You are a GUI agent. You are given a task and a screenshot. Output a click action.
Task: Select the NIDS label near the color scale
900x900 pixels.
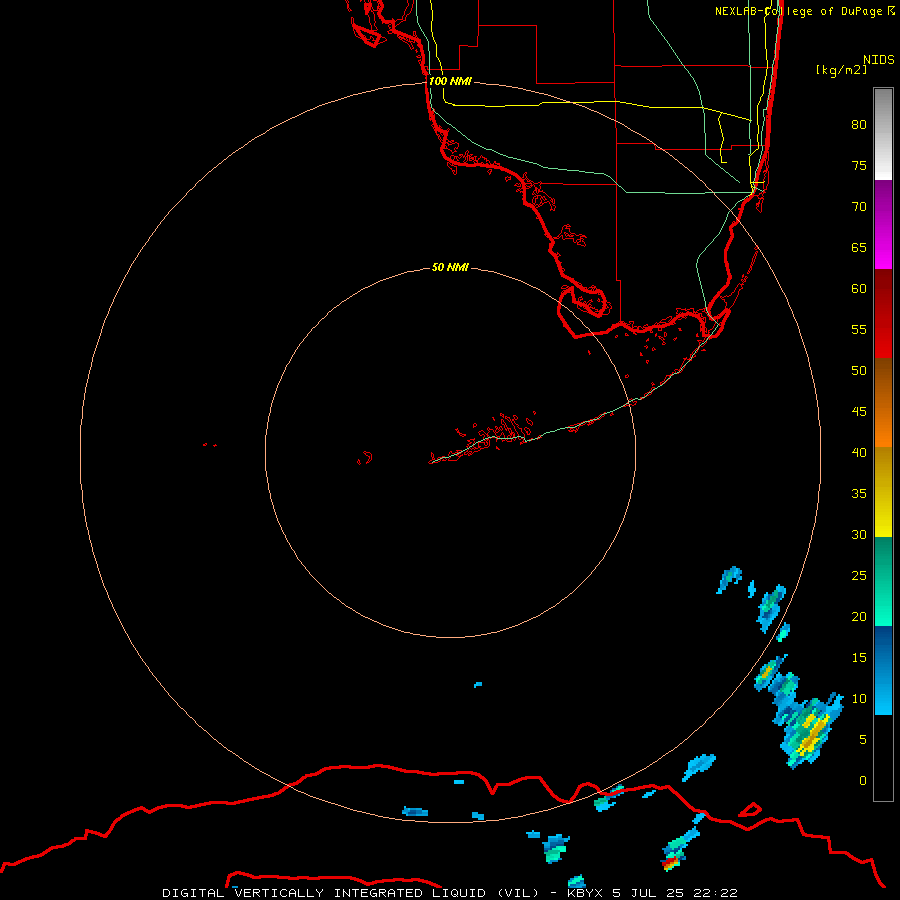click(x=878, y=59)
